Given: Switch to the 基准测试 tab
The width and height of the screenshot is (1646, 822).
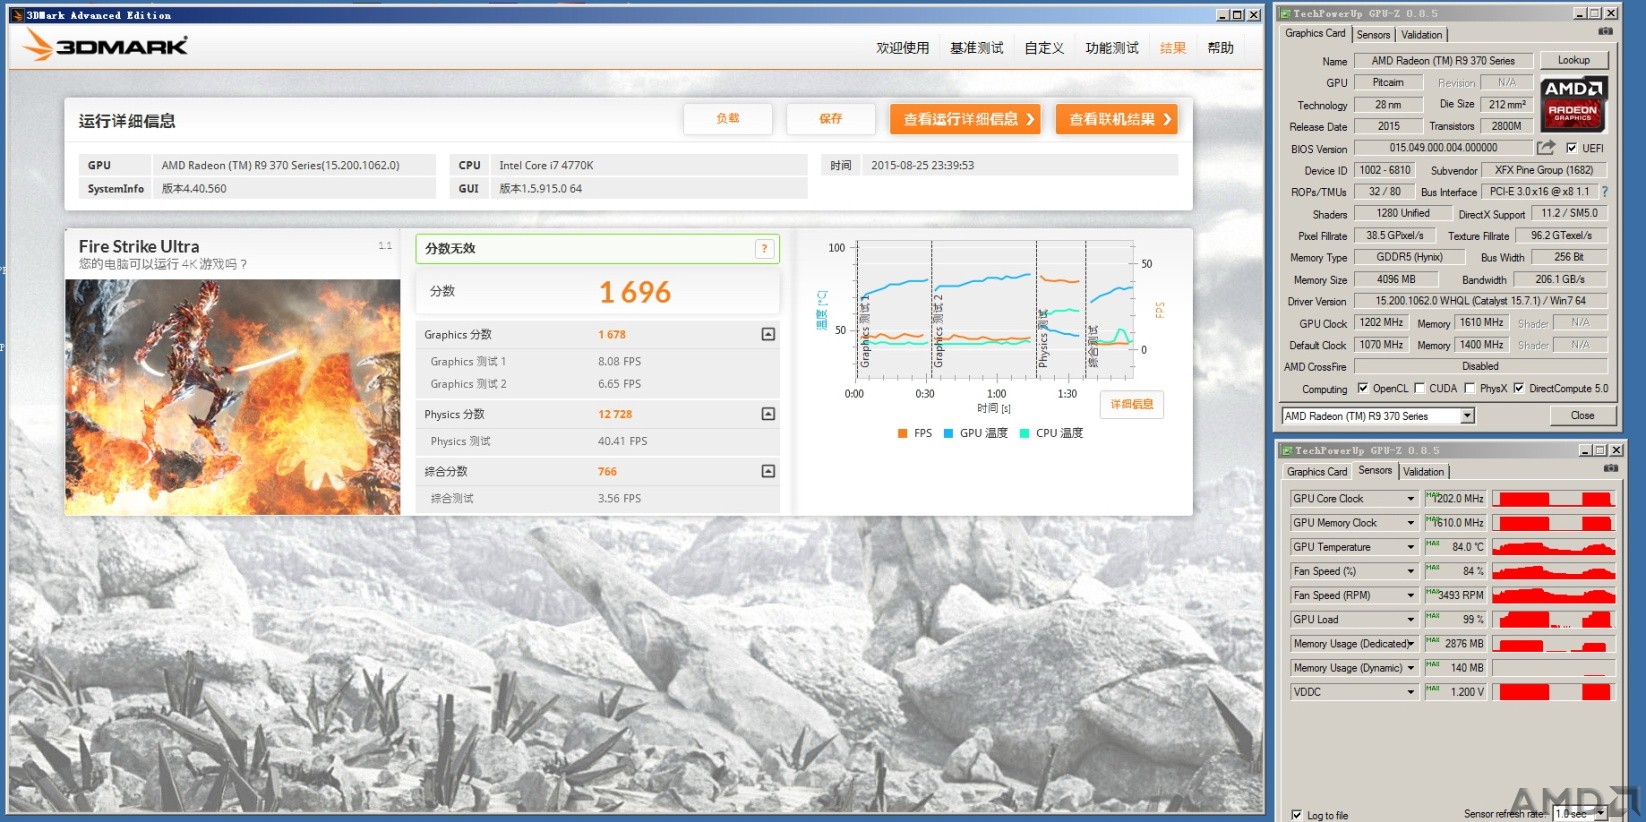Looking at the screenshot, I should pos(977,48).
